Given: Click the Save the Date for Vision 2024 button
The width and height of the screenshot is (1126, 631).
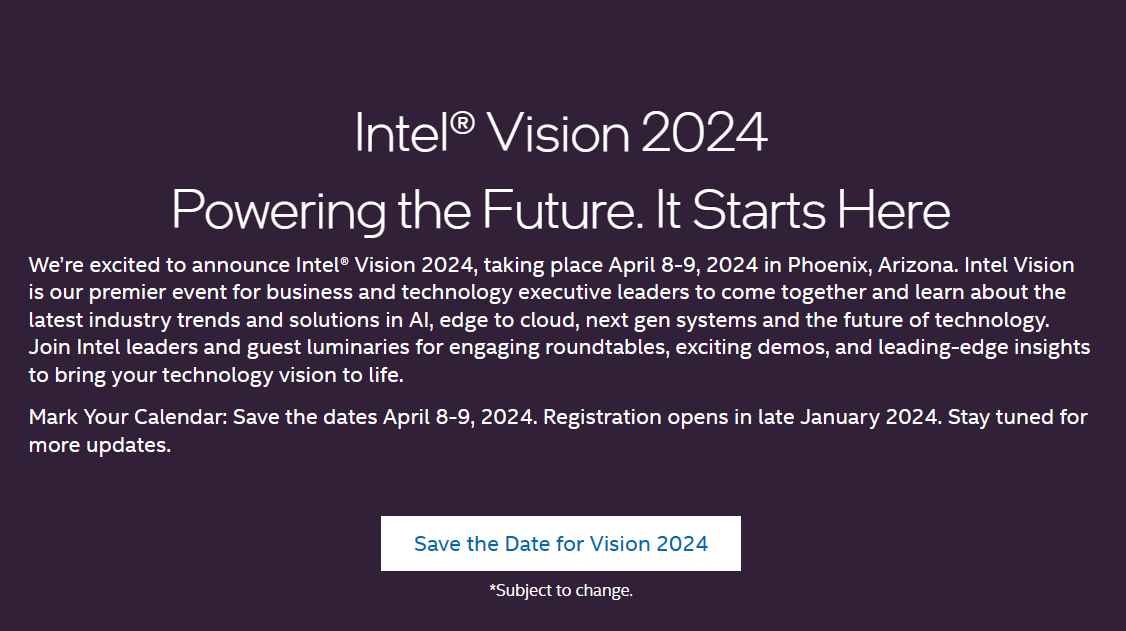Looking at the screenshot, I should 561,543.
